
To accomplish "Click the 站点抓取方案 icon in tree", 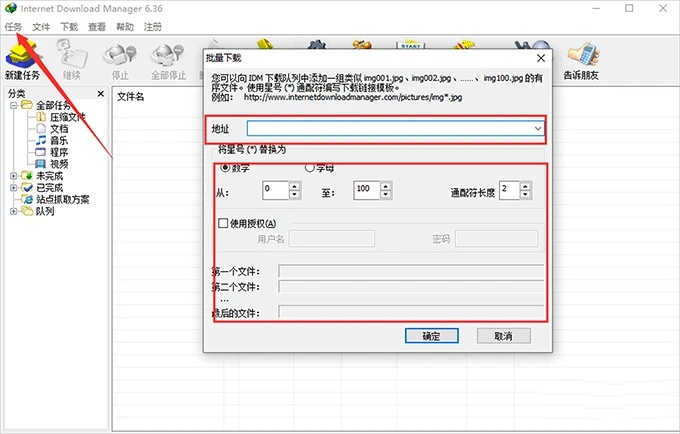I will click(x=27, y=199).
